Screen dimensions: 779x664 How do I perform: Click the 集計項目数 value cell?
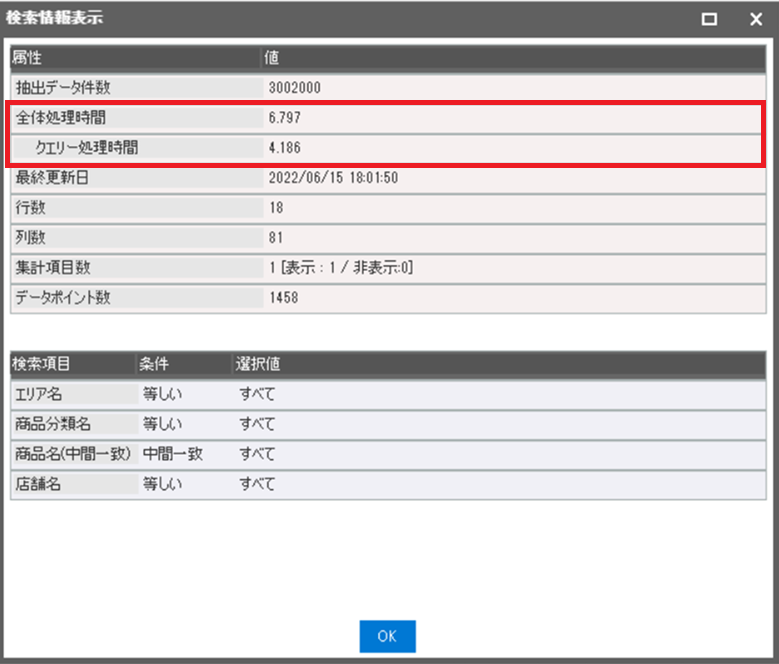[341, 268]
